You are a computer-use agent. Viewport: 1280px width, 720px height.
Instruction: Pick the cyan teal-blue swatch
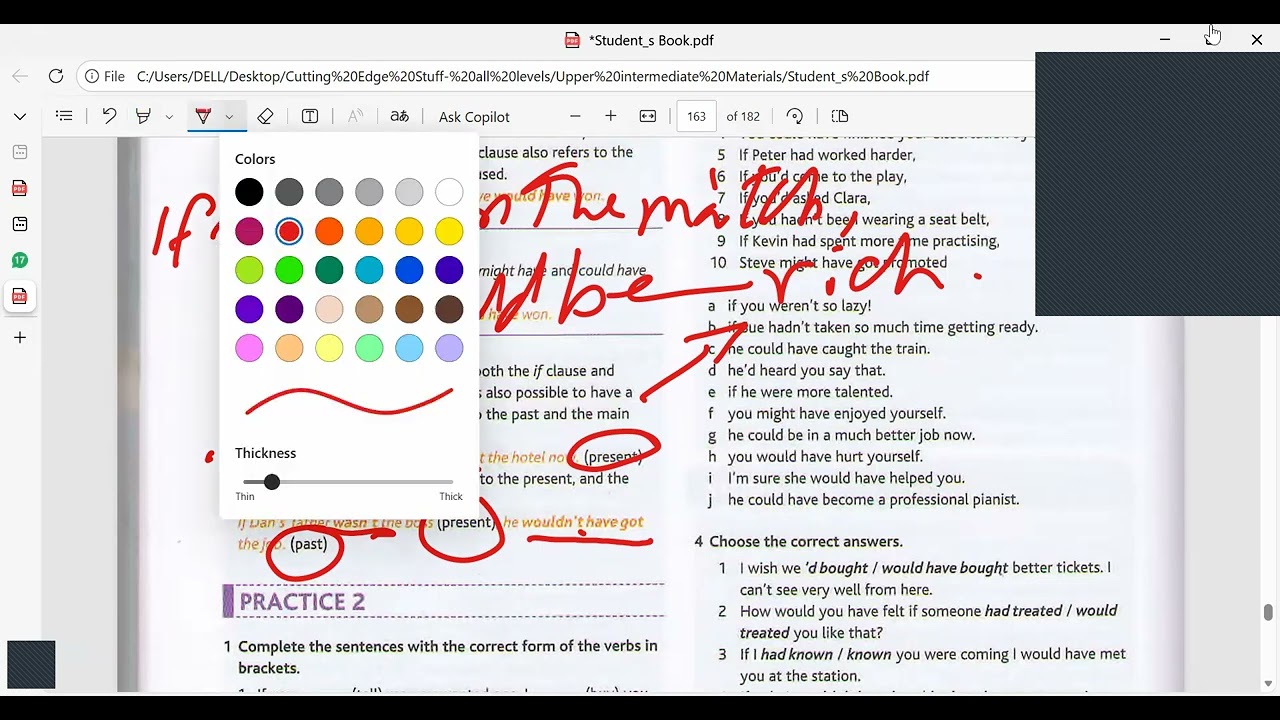369,270
